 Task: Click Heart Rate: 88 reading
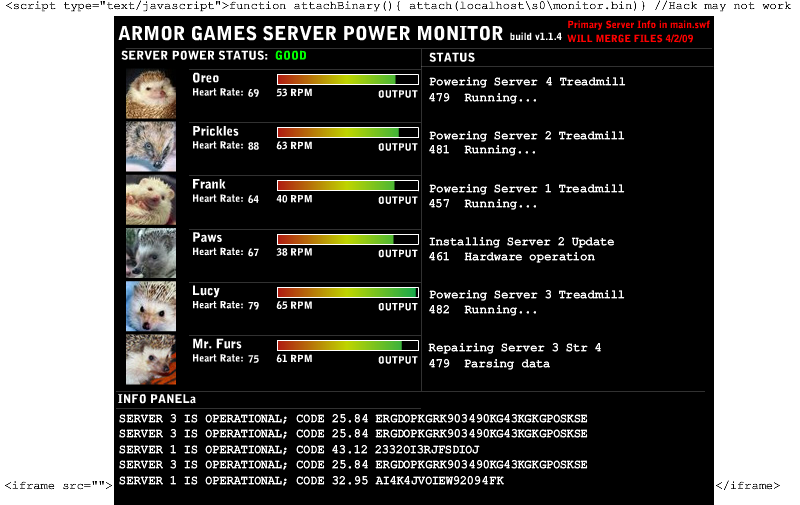click(x=226, y=146)
